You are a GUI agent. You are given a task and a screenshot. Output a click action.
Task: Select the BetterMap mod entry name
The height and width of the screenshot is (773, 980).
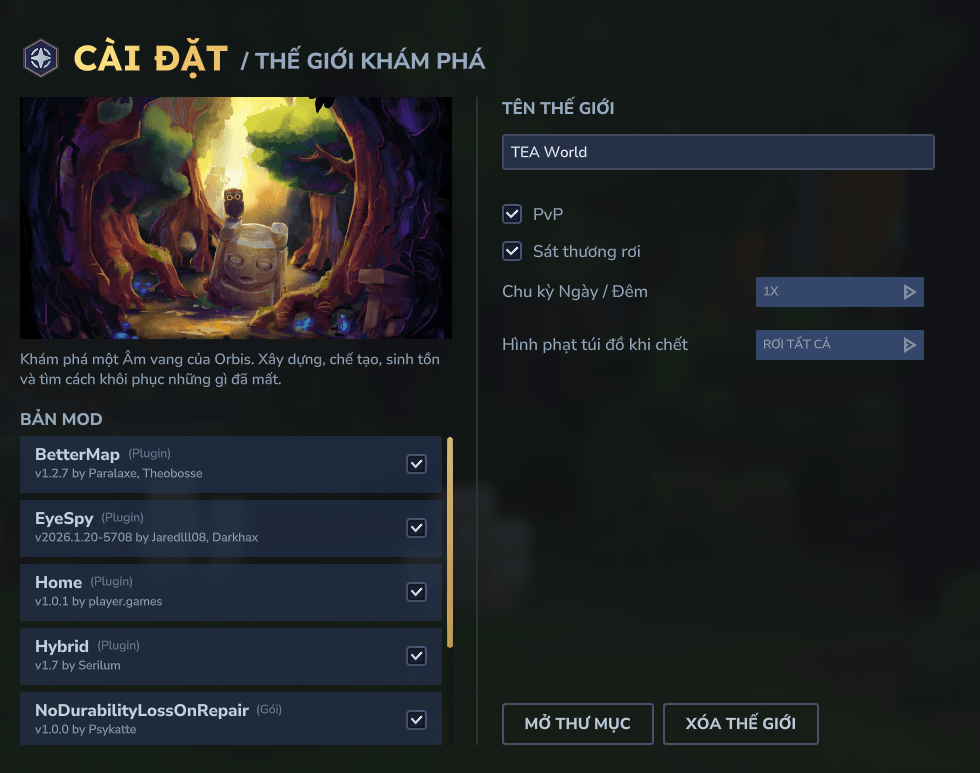[x=77, y=455]
